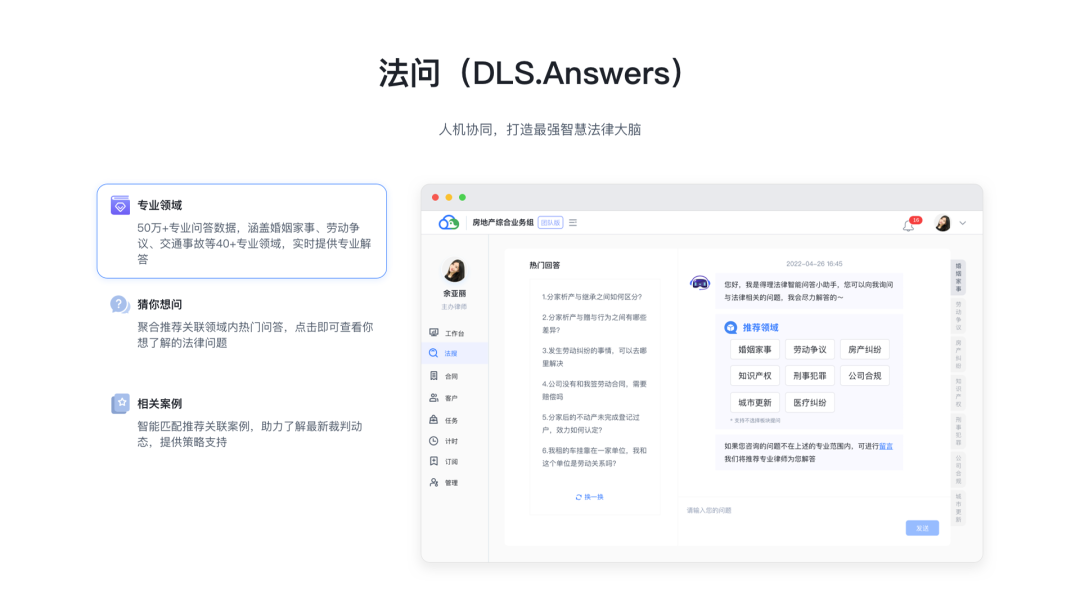Click the 计时 clock icon
This screenshot has width=1080, height=608.
[x=434, y=441]
